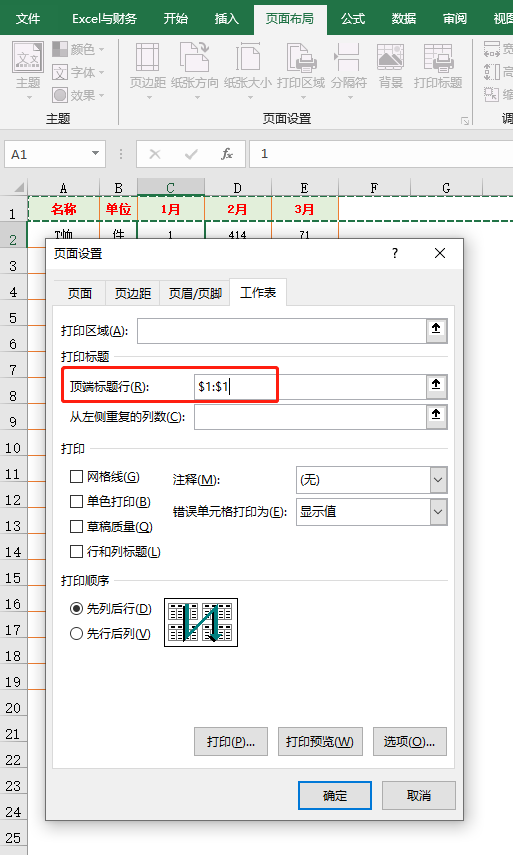Screen dimensions: 513x855
Task: Click the select-all corner triangle of sheet
Action: point(18,188)
